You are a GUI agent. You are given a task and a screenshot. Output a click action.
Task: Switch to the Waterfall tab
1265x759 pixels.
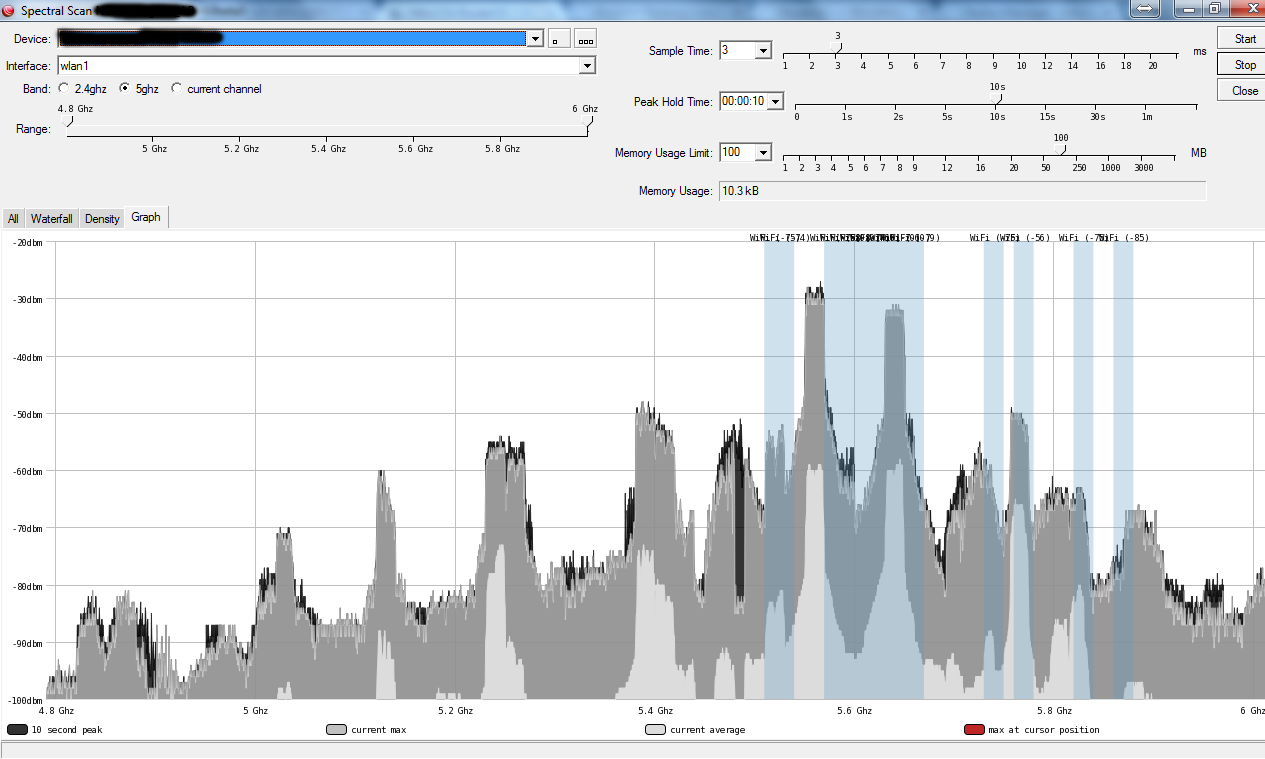click(x=51, y=218)
